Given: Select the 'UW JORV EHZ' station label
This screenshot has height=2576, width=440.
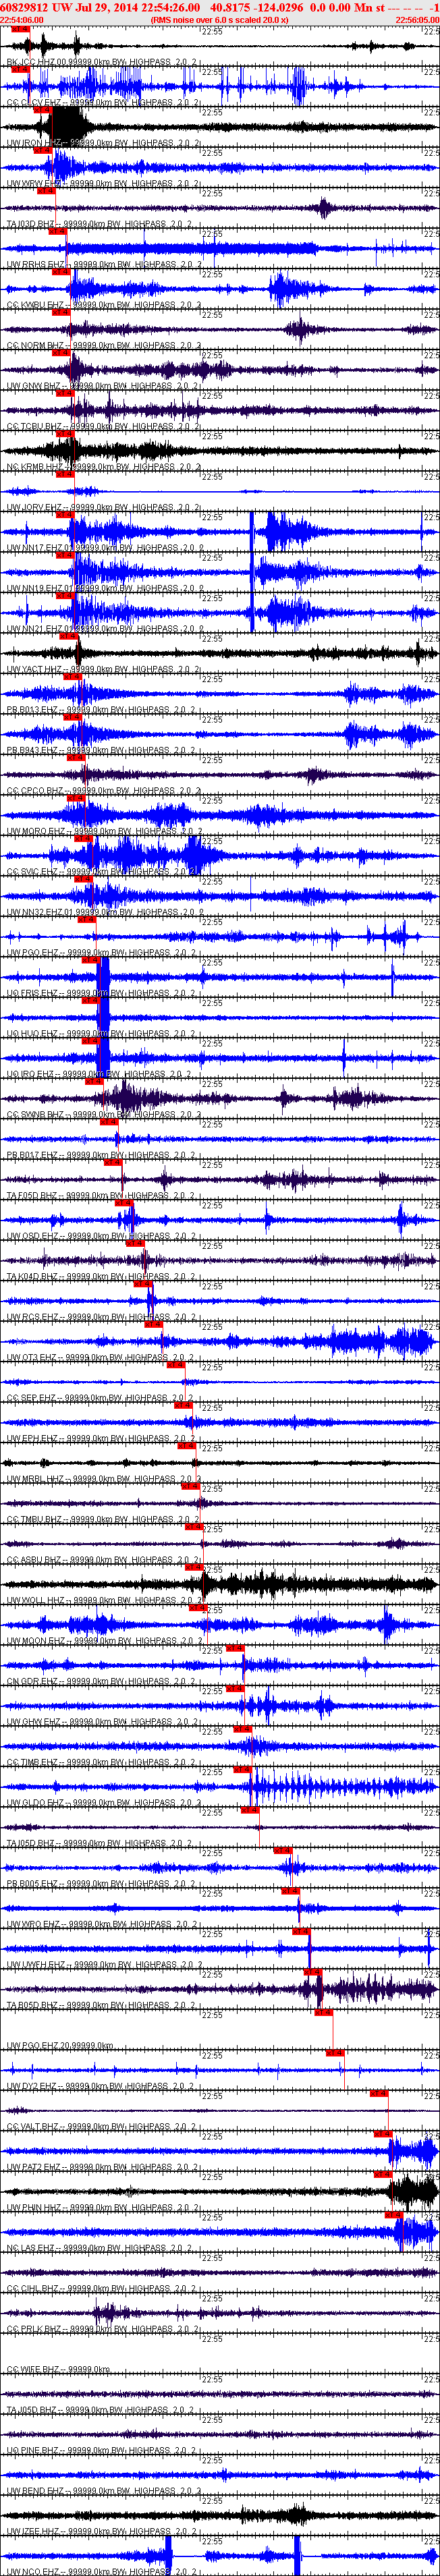Looking at the screenshot, I should pos(34,507).
